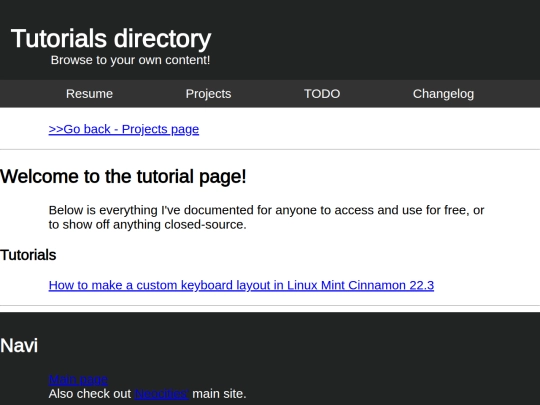Open the Resume nav item

pyautogui.click(x=89, y=94)
